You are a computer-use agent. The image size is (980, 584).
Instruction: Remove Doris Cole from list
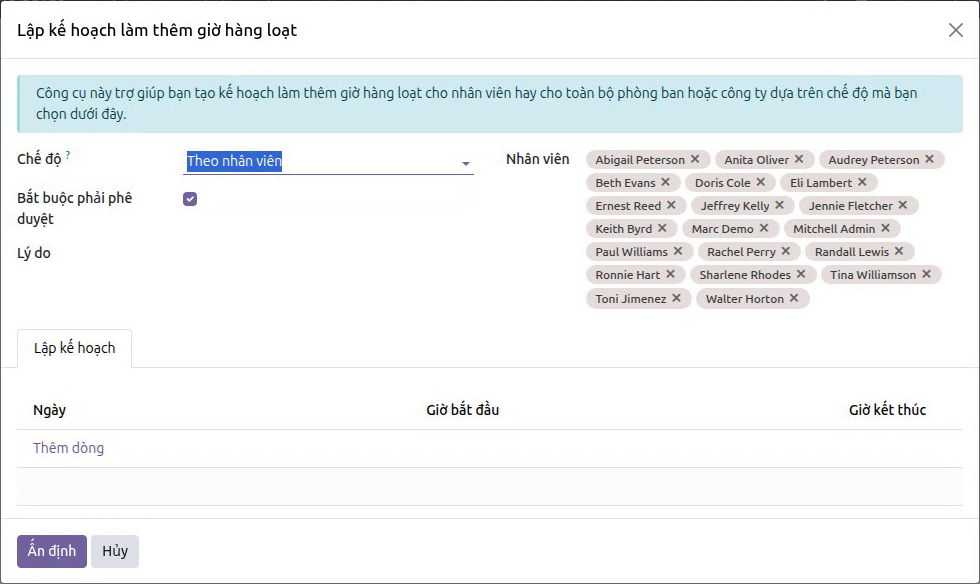[761, 182]
